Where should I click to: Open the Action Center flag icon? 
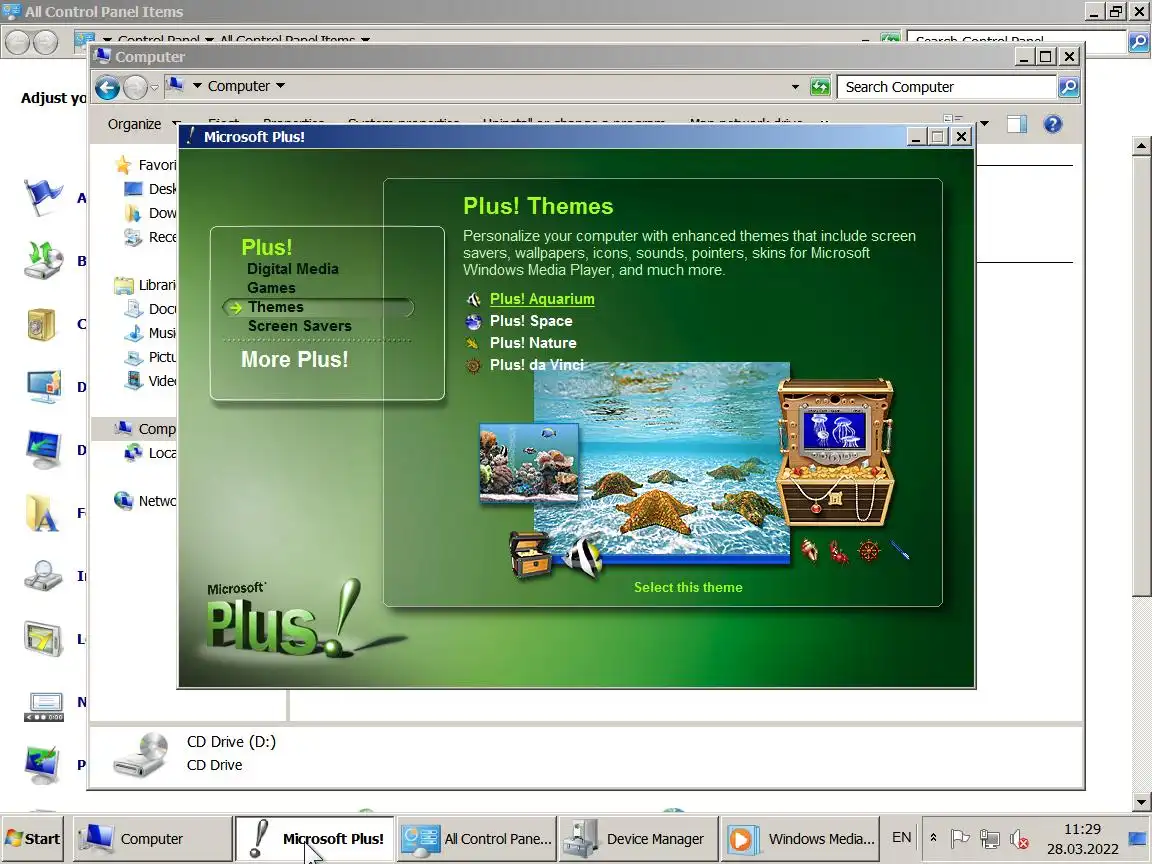click(x=960, y=838)
